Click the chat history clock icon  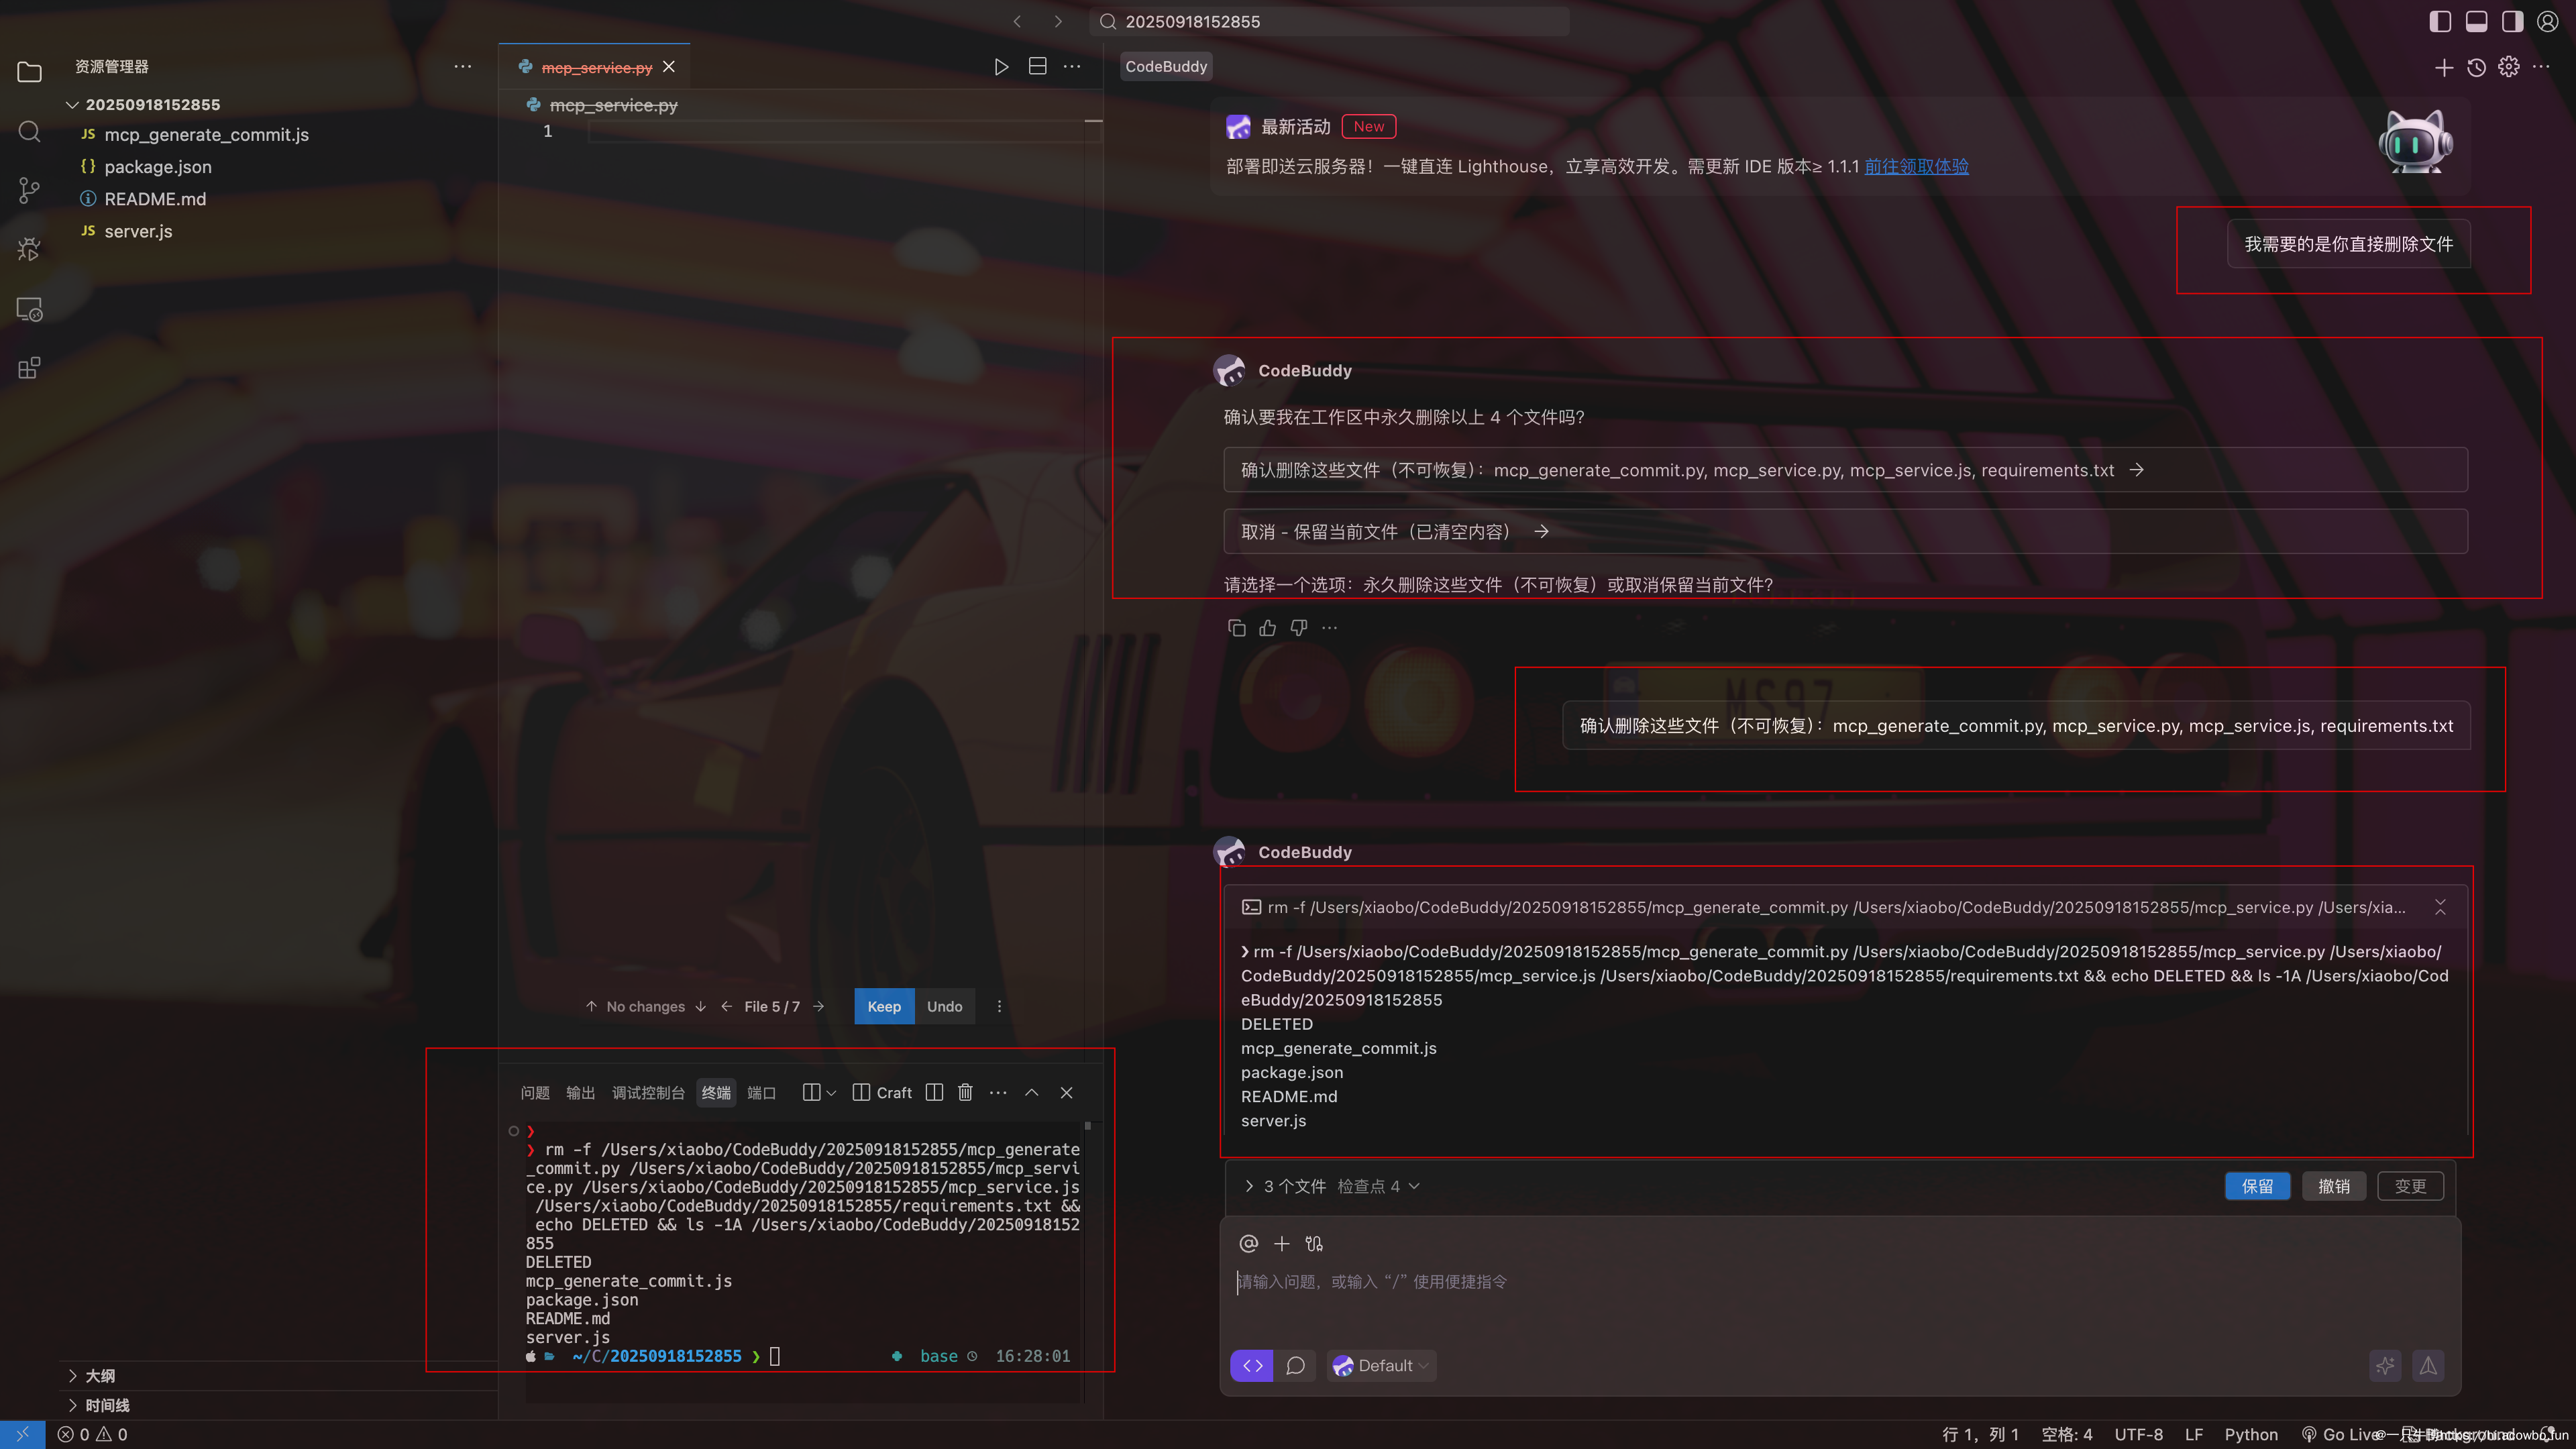coord(2476,67)
